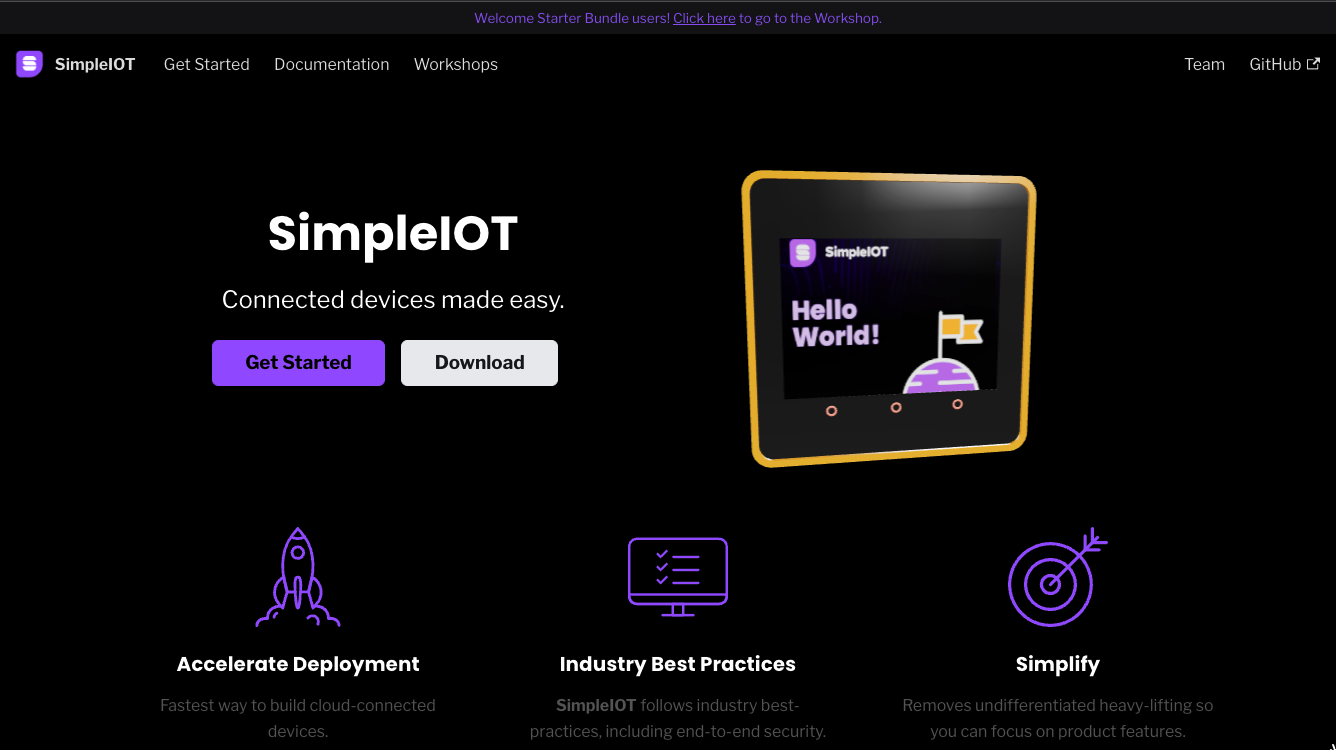
Task: Click the bullseye target icon above Simplify
Action: pos(1053,578)
